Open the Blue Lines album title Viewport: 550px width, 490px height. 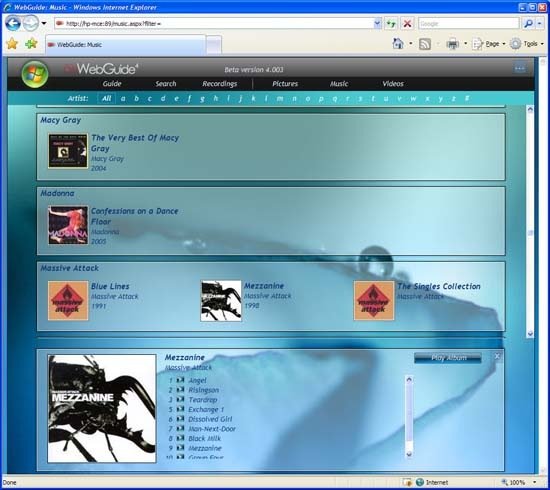pyautogui.click(x=110, y=286)
